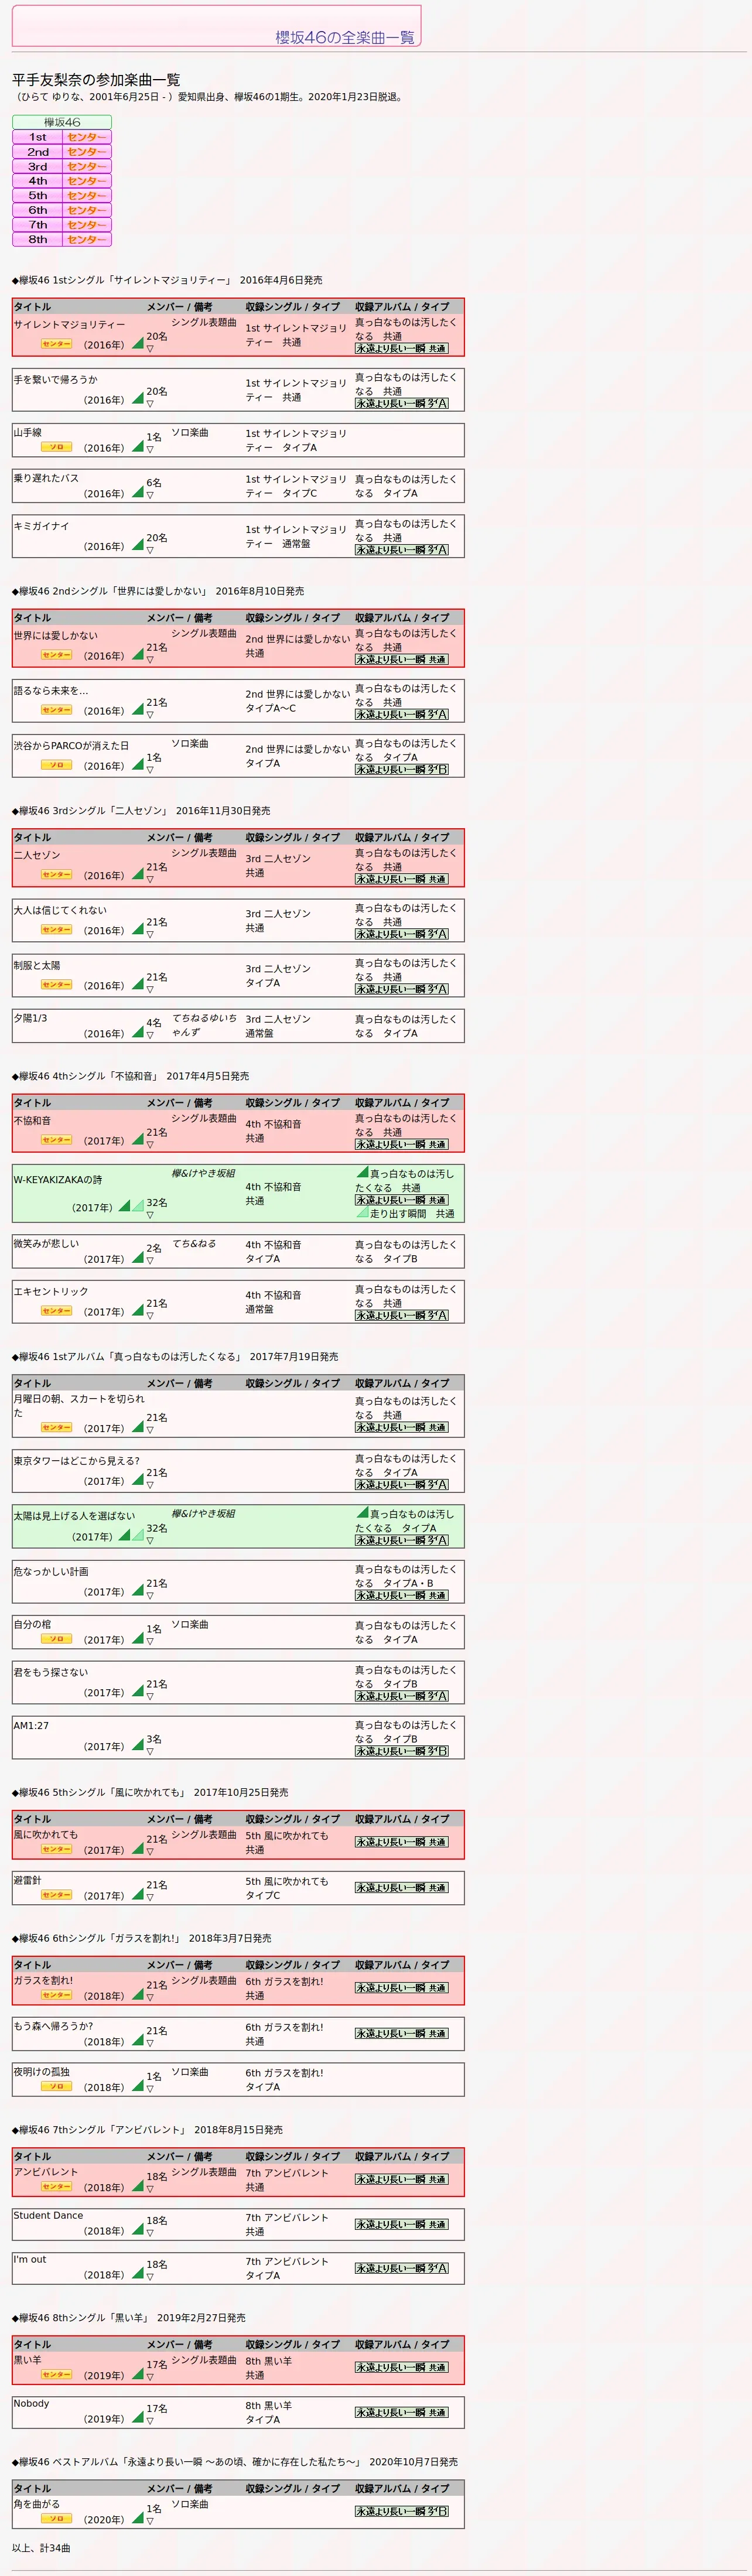Click heading 欅坂46 8thシングル「黒い羊」
Image resolution: width=752 pixels, height=2576 pixels.
tap(129, 2318)
